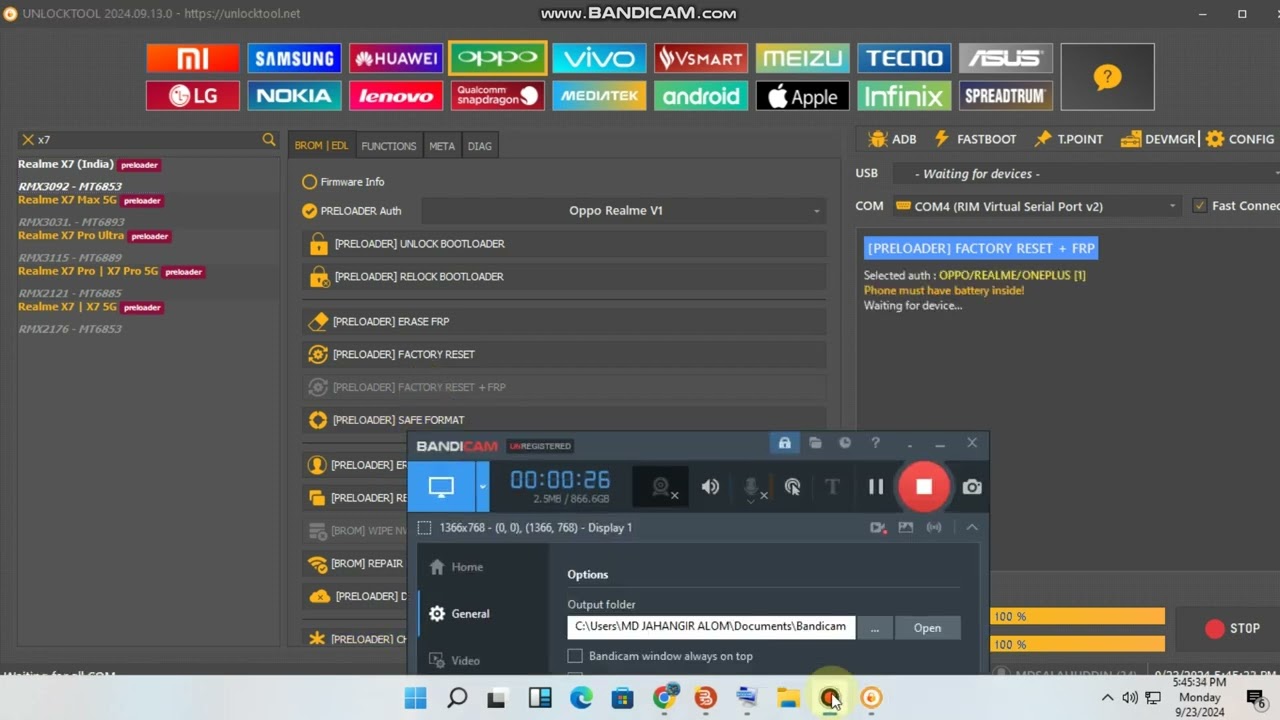1280x720 pixels.
Task: Open DEVMGR device manager
Action: 1158,139
